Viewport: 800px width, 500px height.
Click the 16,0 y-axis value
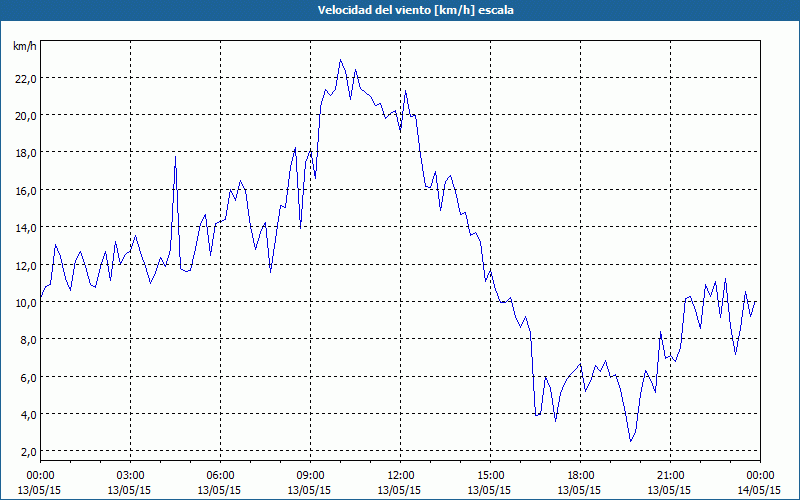pos(24,191)
